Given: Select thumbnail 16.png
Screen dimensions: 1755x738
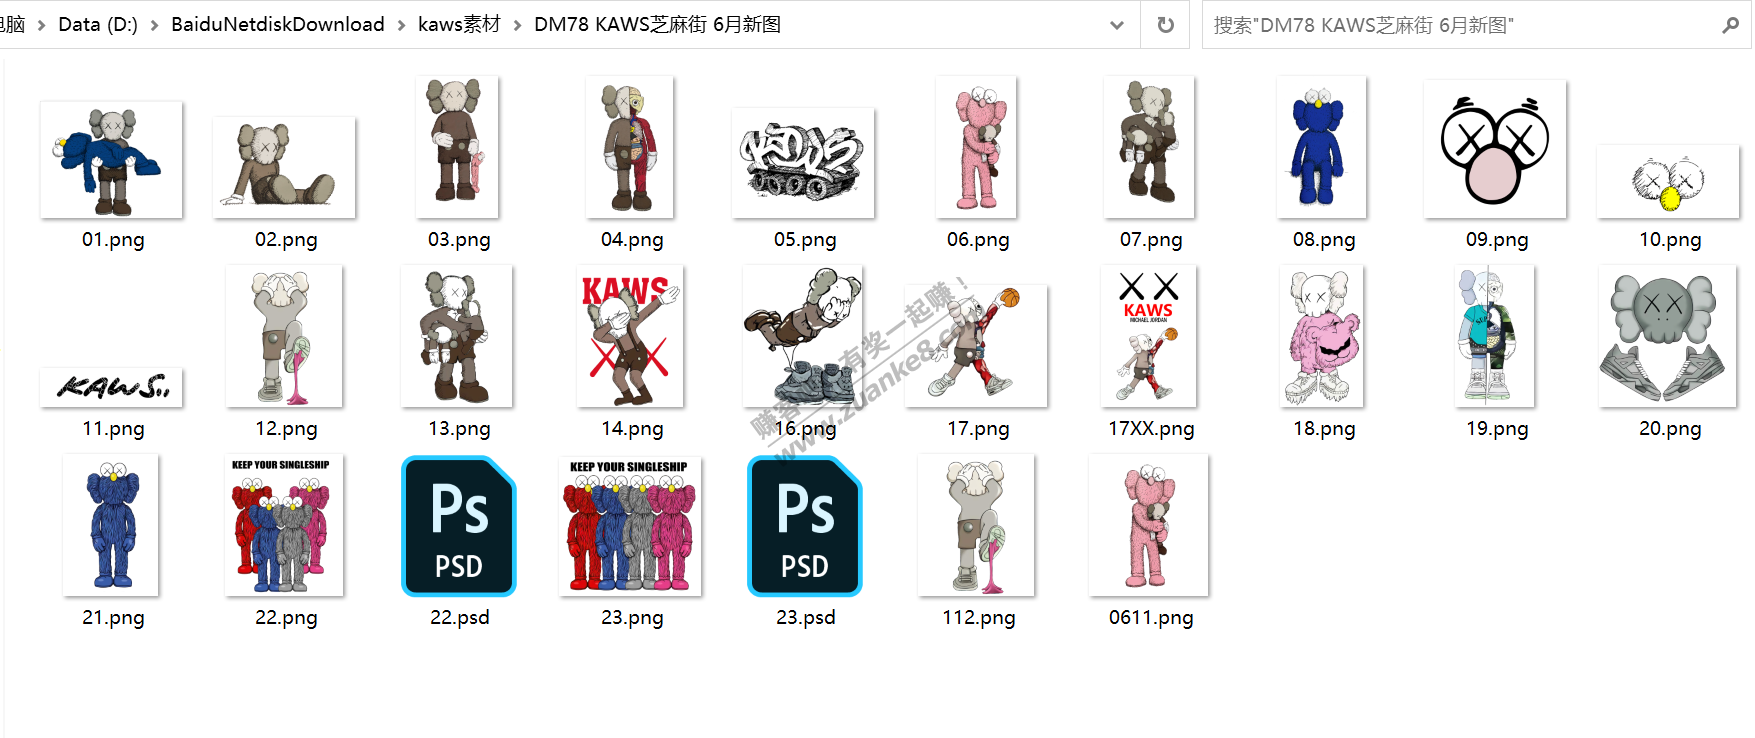Looking at the screenshot, I should (x=803, y=336).
